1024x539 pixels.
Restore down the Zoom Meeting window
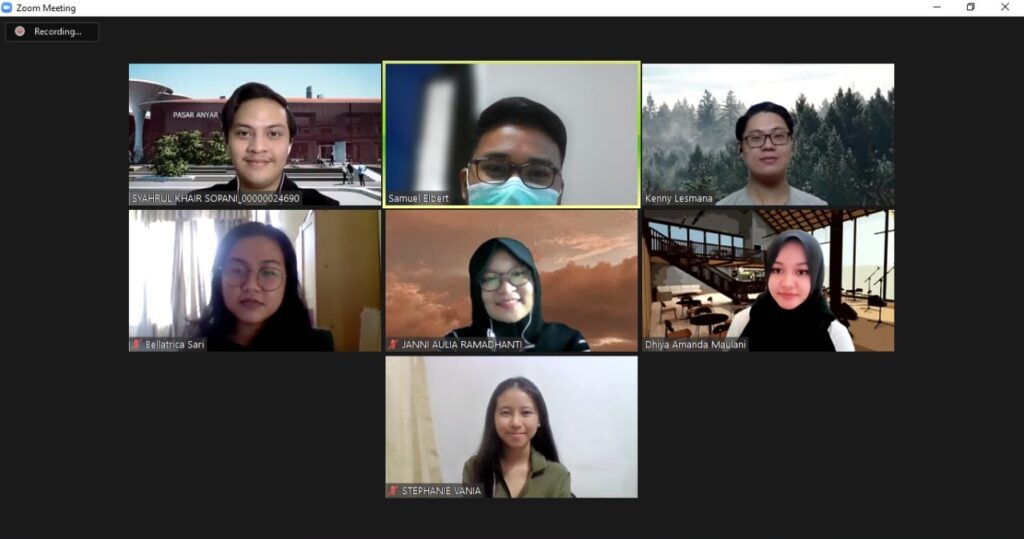(970, 7)
